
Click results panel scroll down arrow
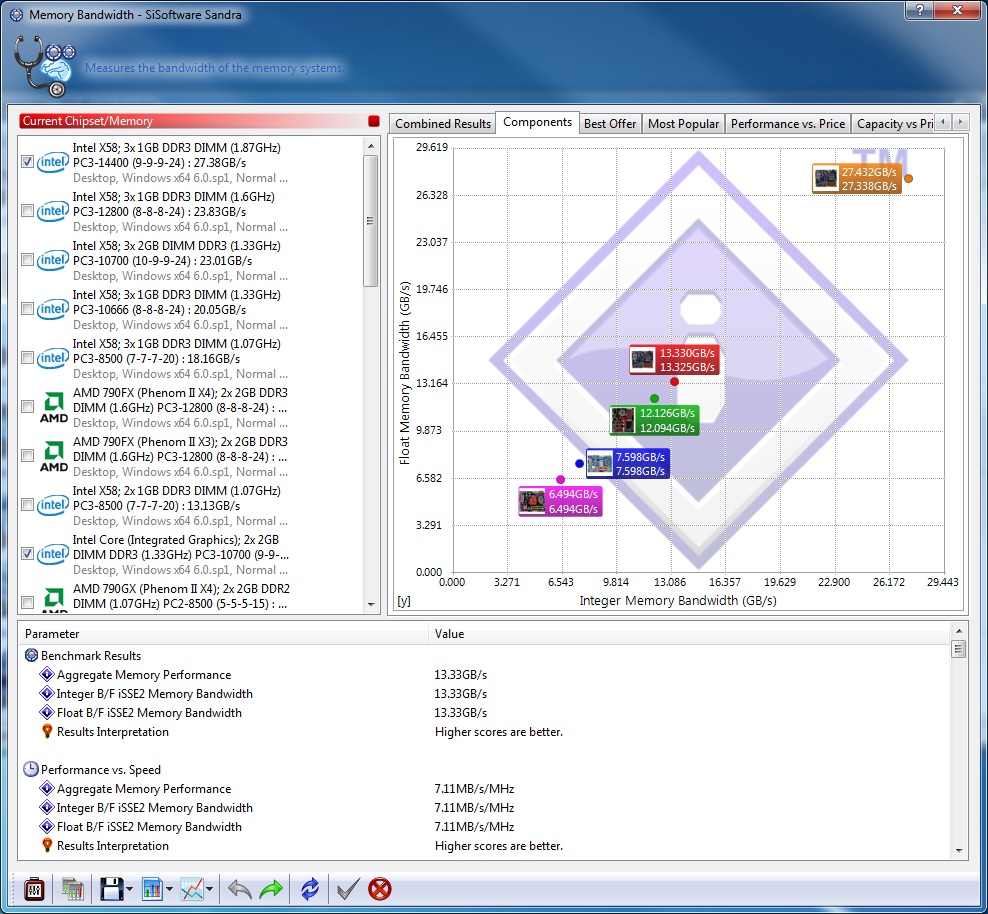958,850
